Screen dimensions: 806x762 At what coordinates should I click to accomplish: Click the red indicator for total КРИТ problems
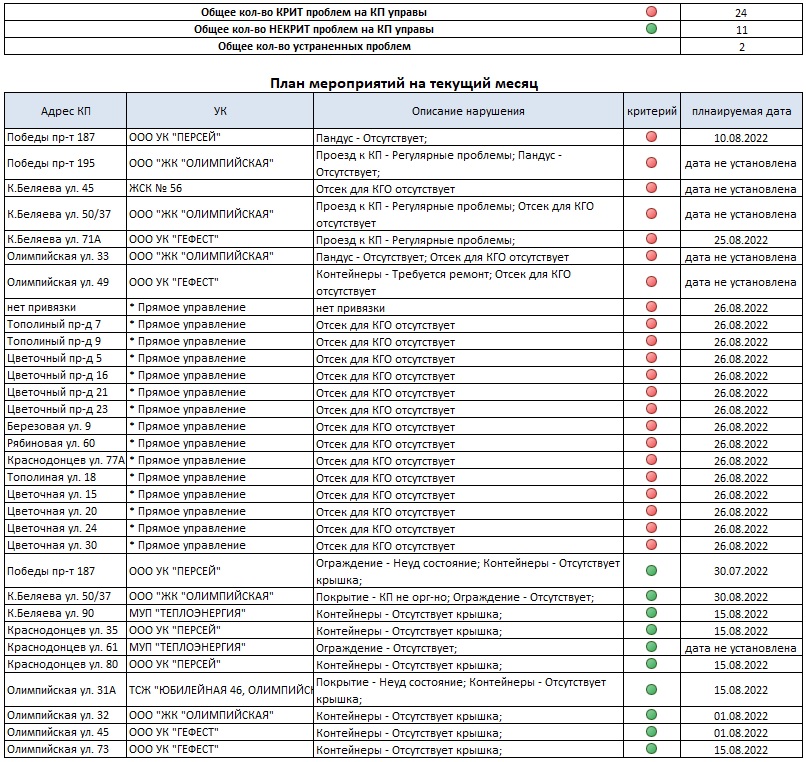[652, 13]
